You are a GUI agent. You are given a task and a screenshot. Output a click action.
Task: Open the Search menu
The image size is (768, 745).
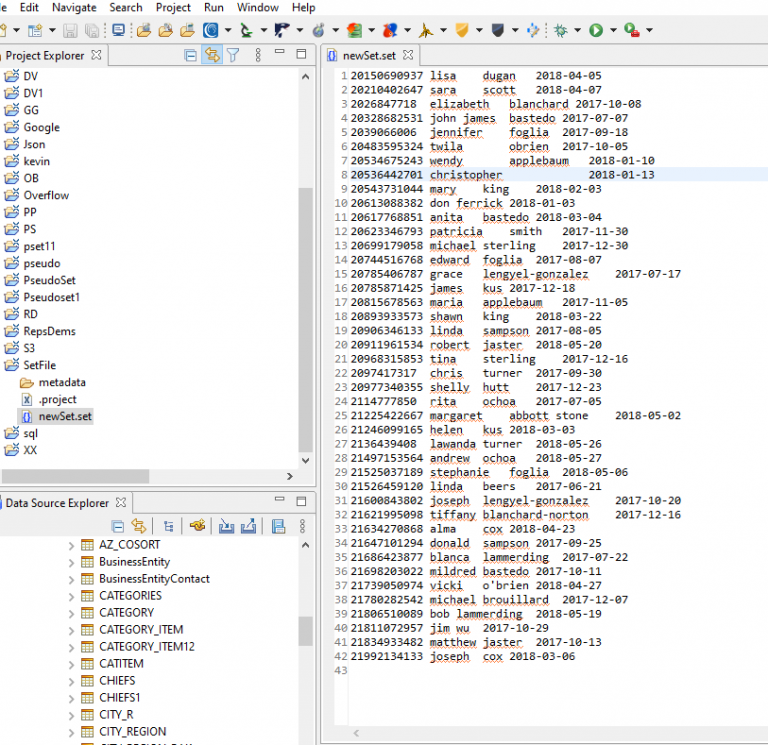pos(126,7)
